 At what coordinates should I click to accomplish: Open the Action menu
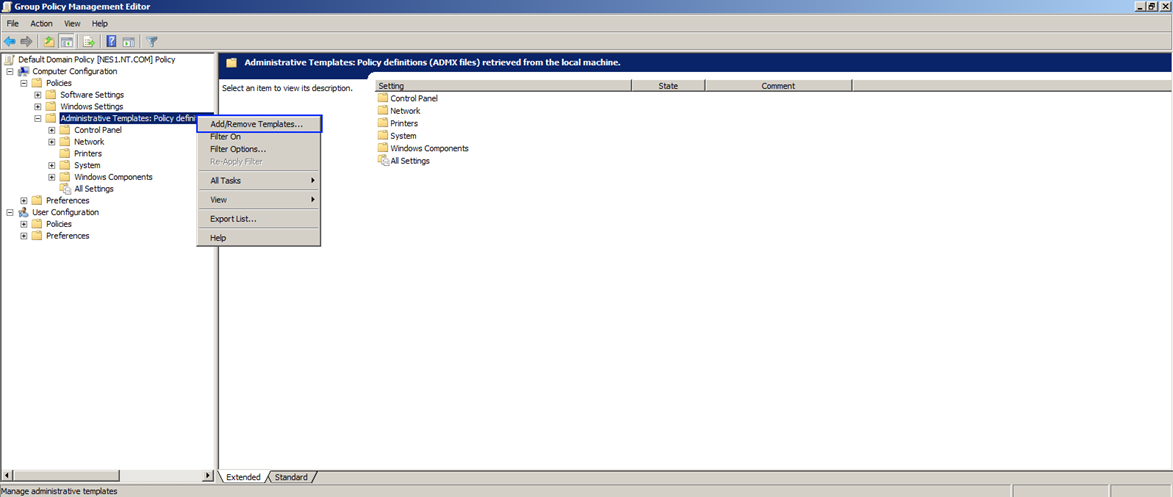(41, 24)
